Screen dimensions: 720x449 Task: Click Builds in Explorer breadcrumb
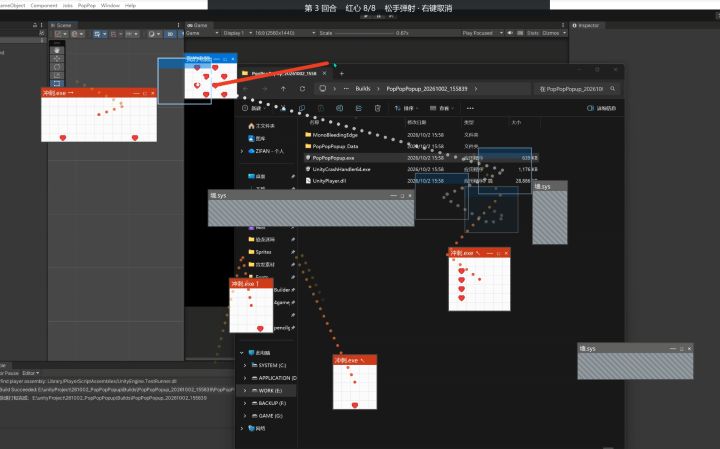click(363, 89)
